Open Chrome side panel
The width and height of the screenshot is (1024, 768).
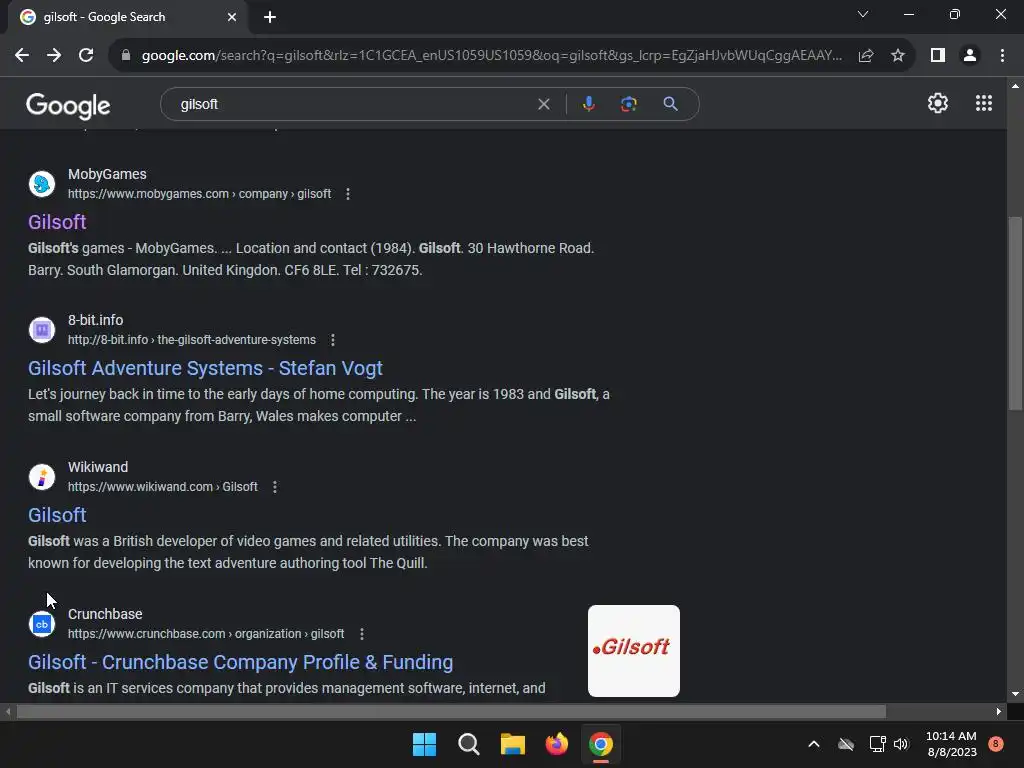938,56
